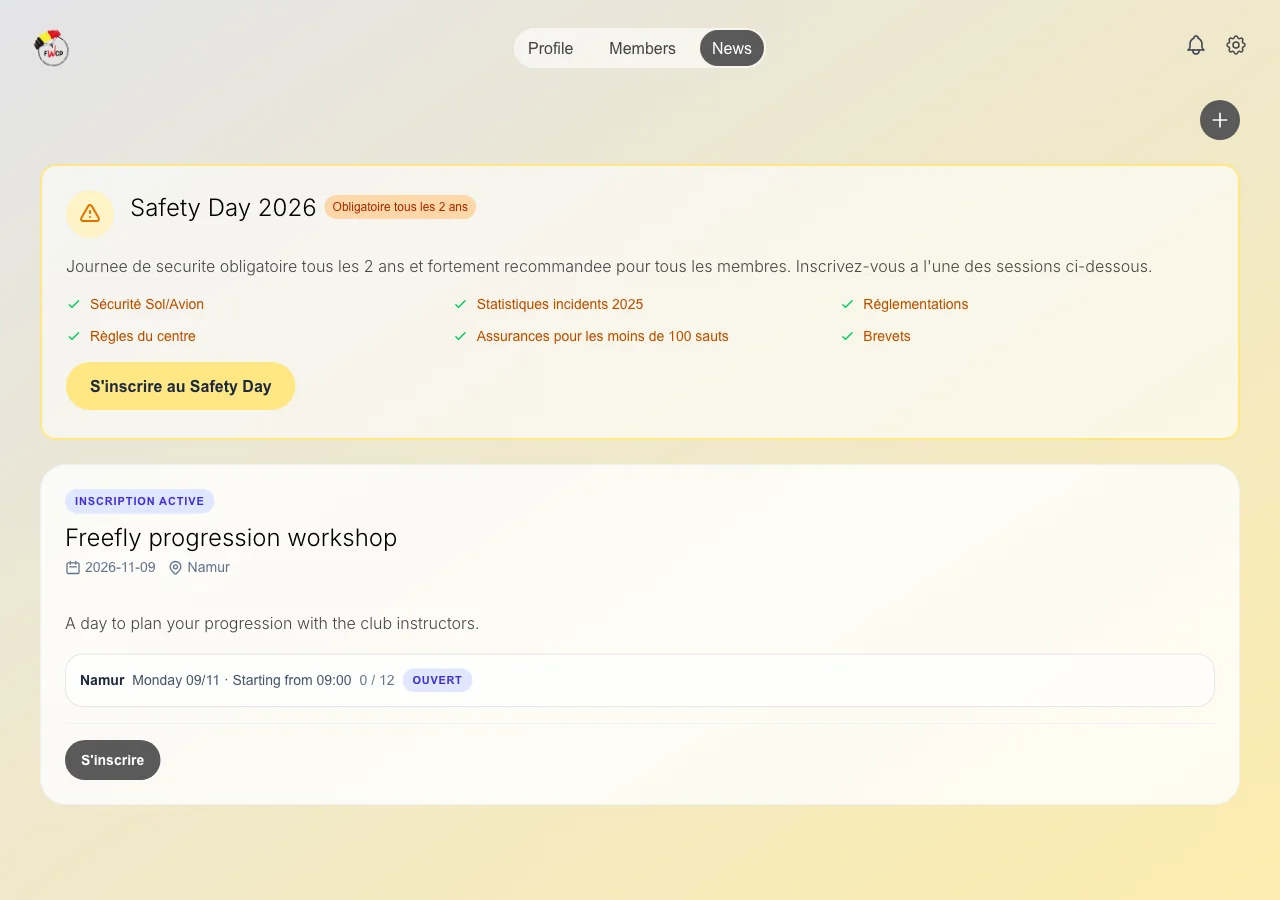Viewport: 1280px width, 900px height.
Task: Click the Safety Day 2026 heading
Action: tap(223, 207)
